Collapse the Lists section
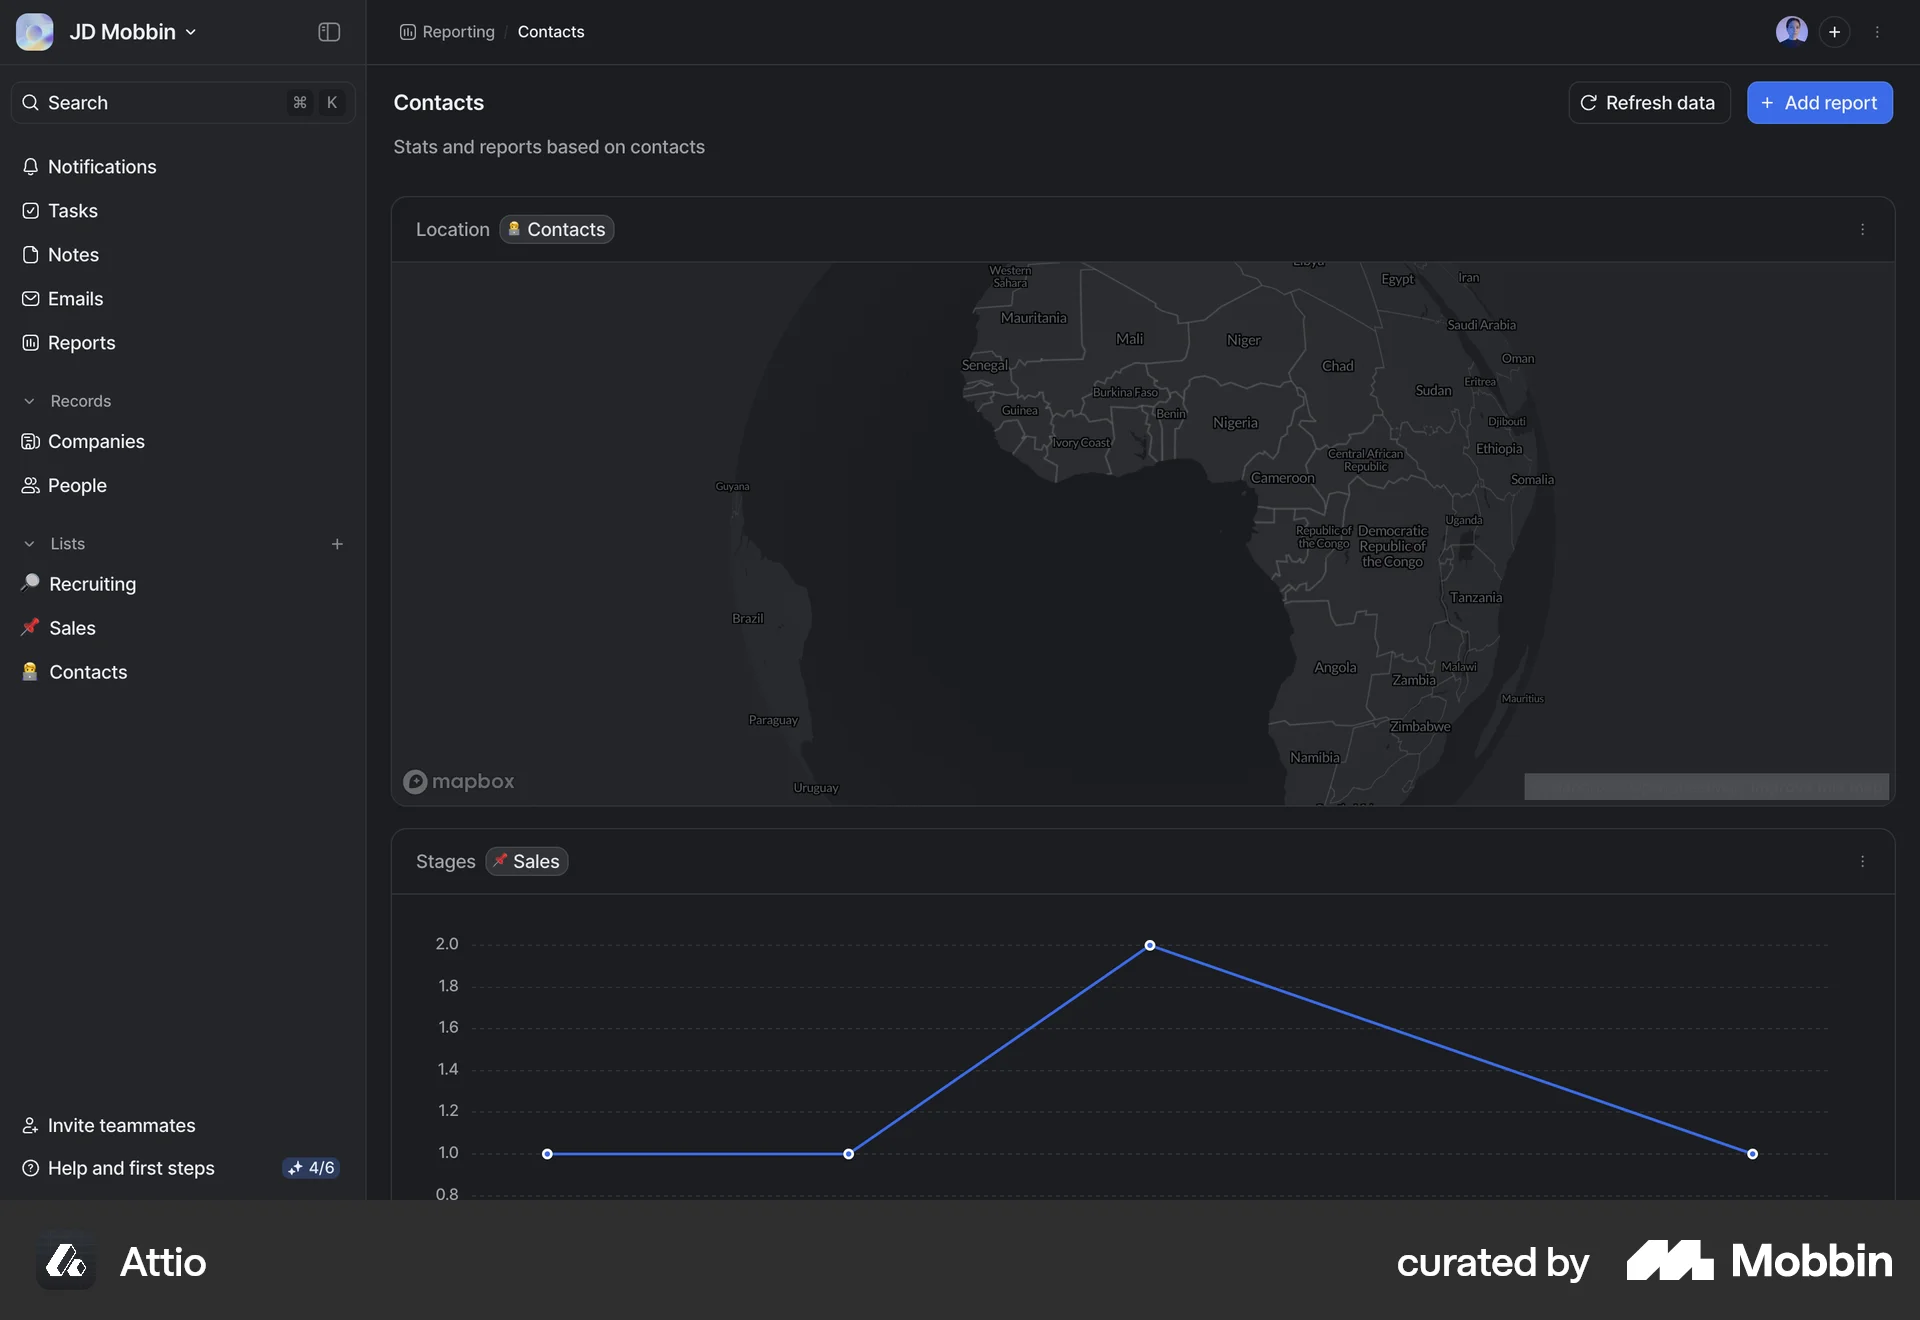The image size is (1920, 1320). coord(29,543)
